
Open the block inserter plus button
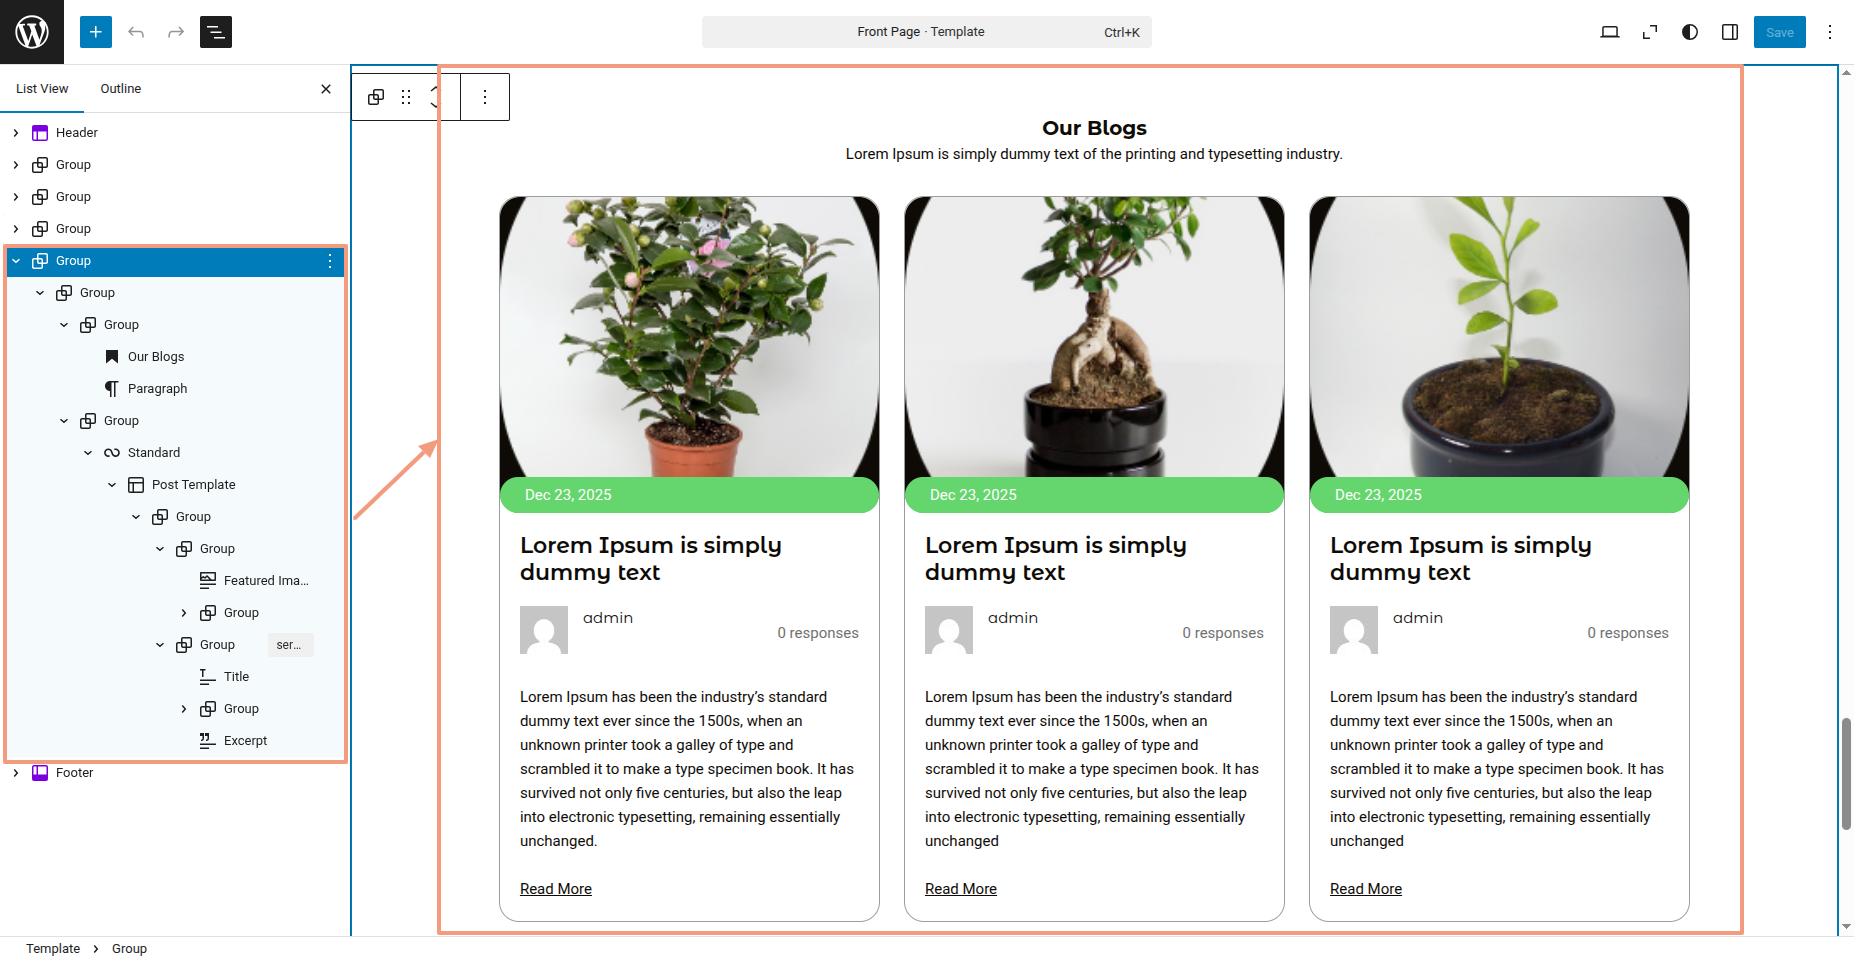point(96,32)
